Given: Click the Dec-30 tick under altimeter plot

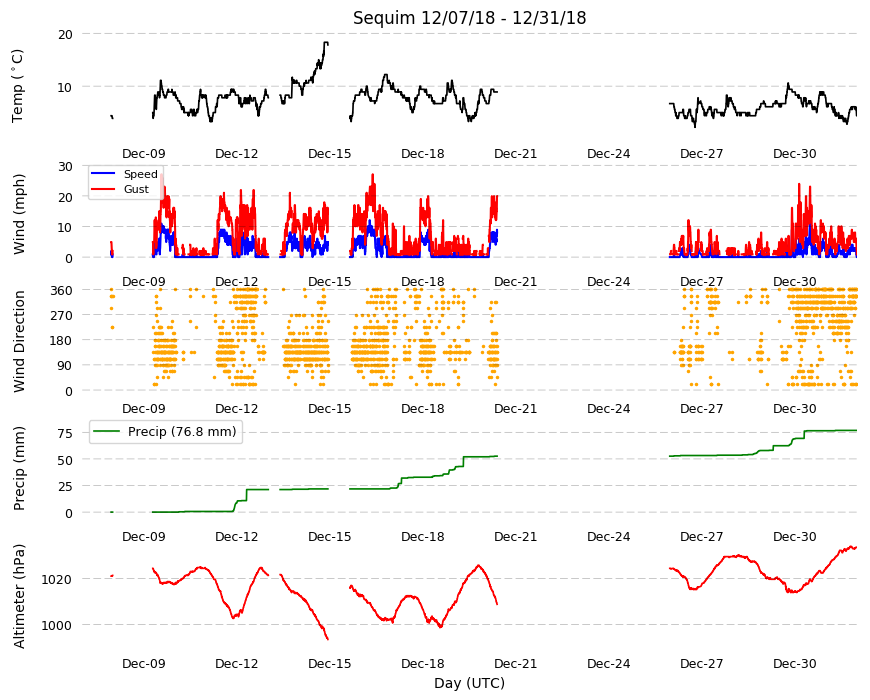Looking at the screenshot, I should coord(795,663).
